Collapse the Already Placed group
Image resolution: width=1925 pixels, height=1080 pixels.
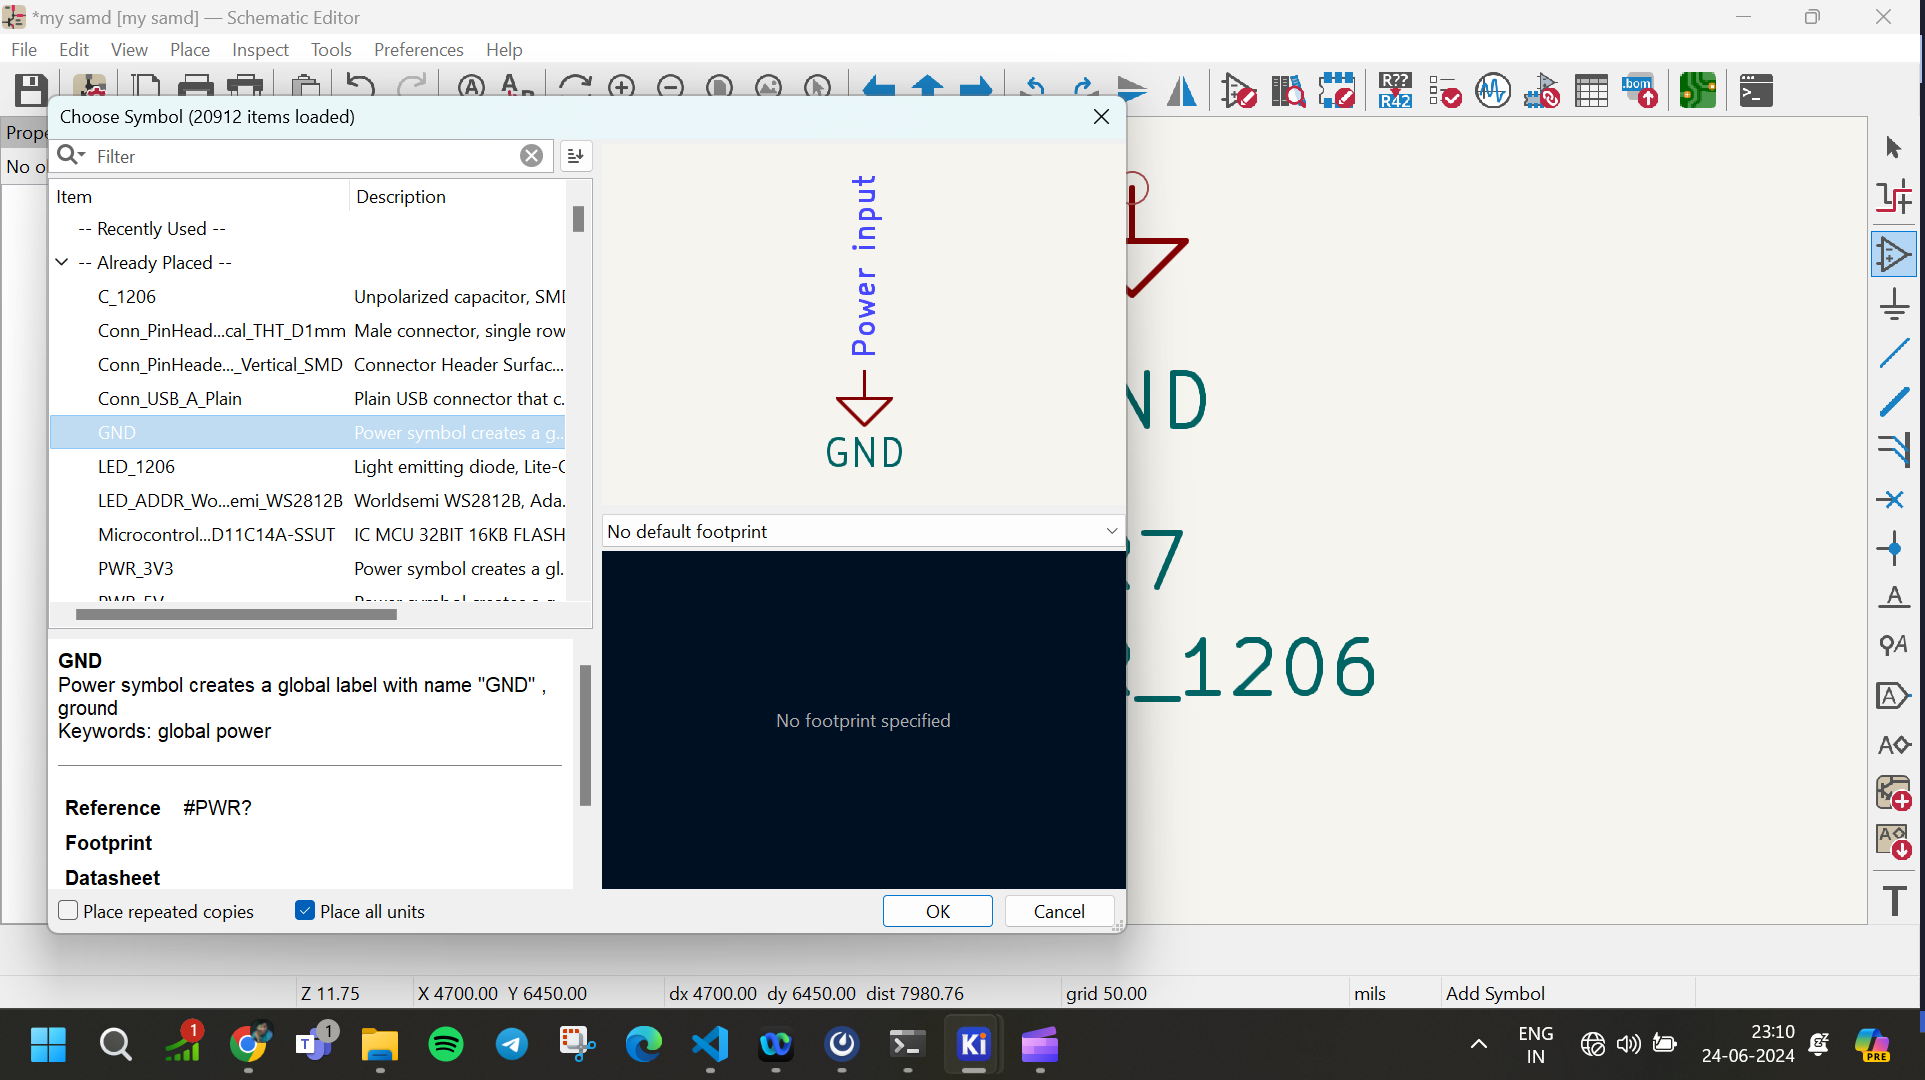pyautogui.click(x=62, y=262)
